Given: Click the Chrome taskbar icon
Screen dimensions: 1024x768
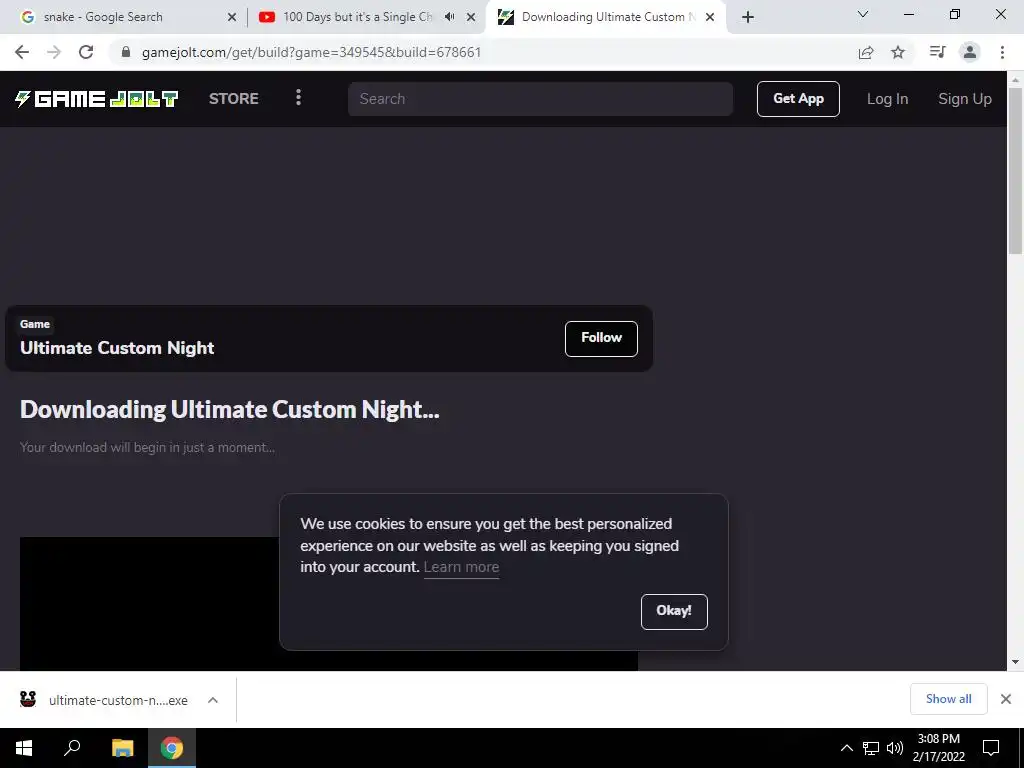Looking at the screenshot, I should (x=172, y=748).
